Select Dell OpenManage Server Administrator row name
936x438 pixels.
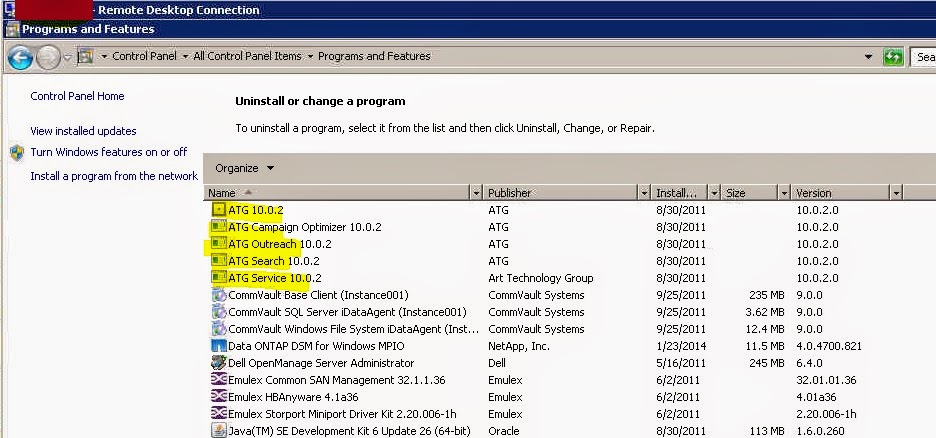(x=321, y=363)
